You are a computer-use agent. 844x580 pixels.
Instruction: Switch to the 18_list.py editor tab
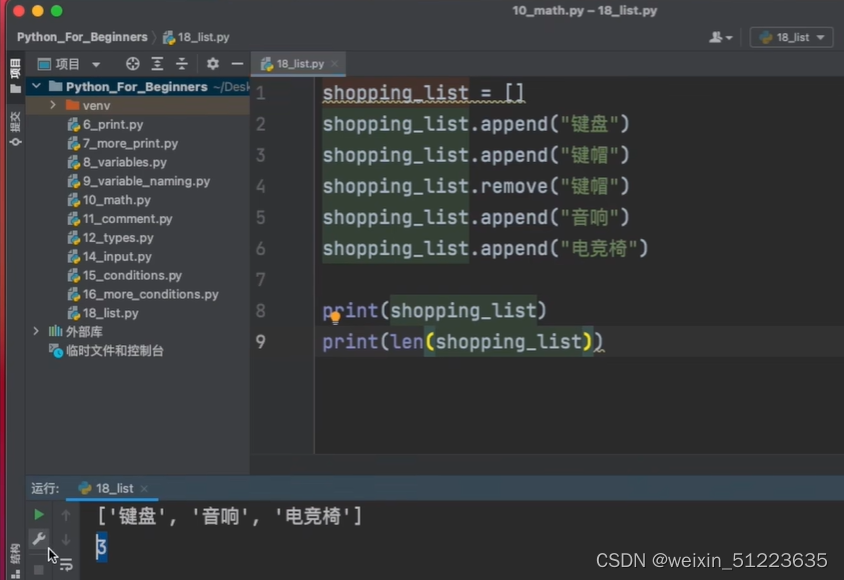[297, 63]
